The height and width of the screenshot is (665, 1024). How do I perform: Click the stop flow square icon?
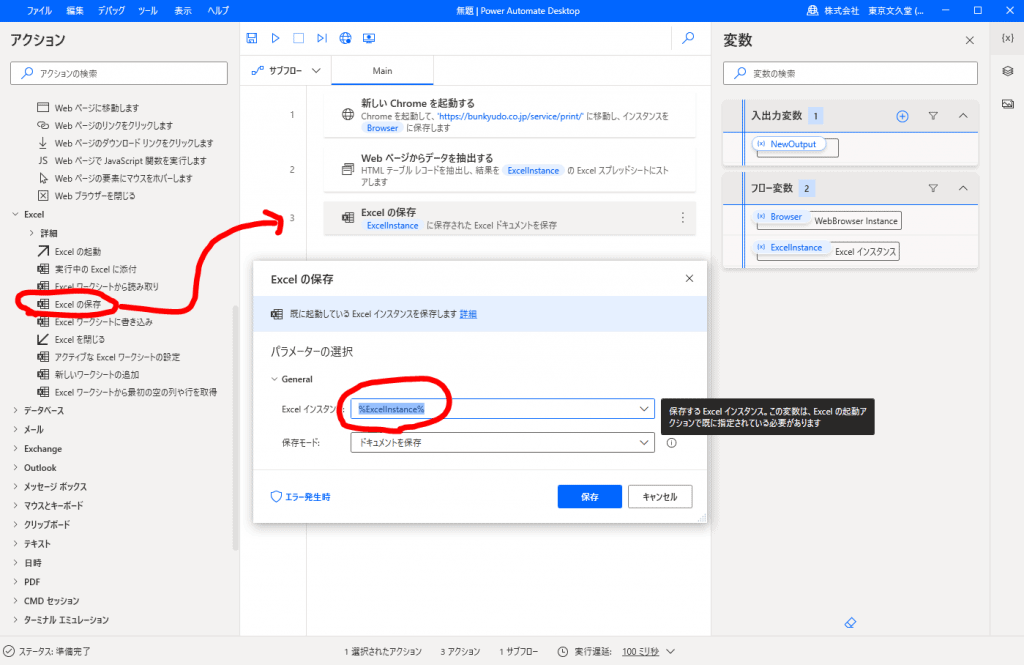(x=298, y=38)
